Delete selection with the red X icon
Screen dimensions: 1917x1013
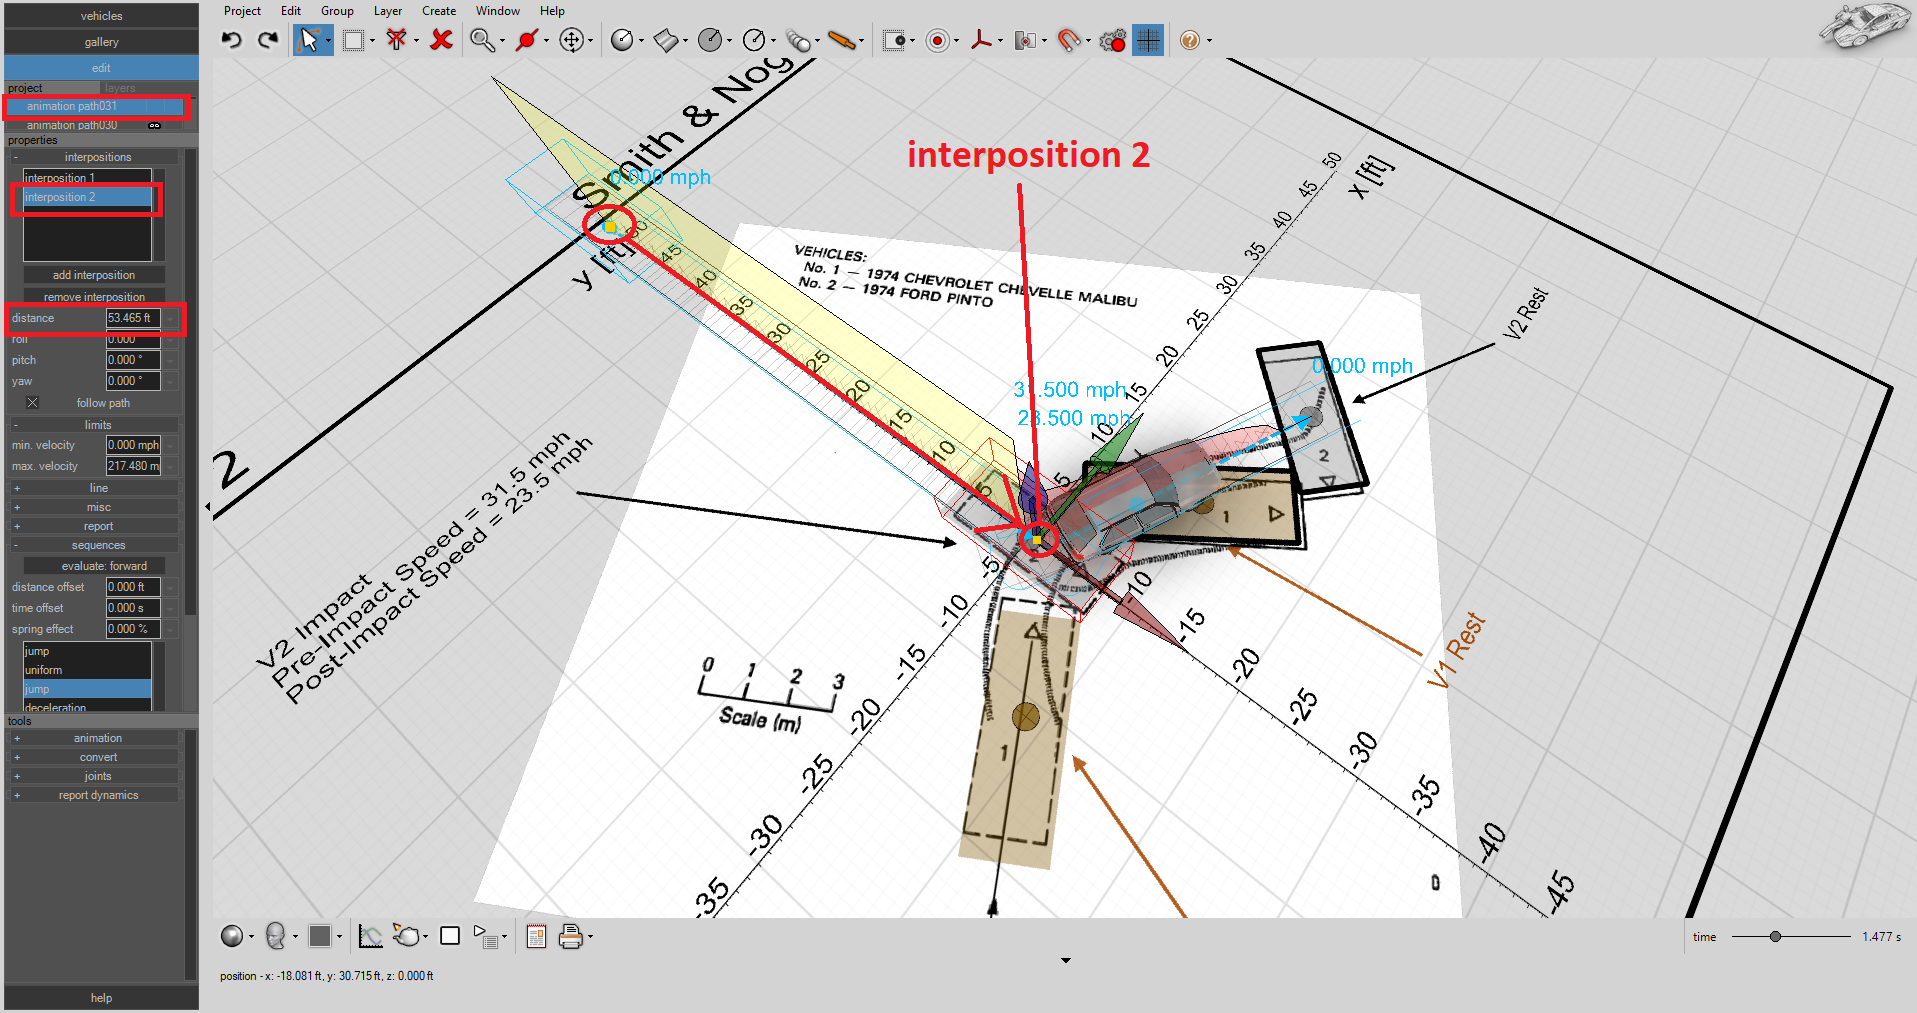click(441, 40)
